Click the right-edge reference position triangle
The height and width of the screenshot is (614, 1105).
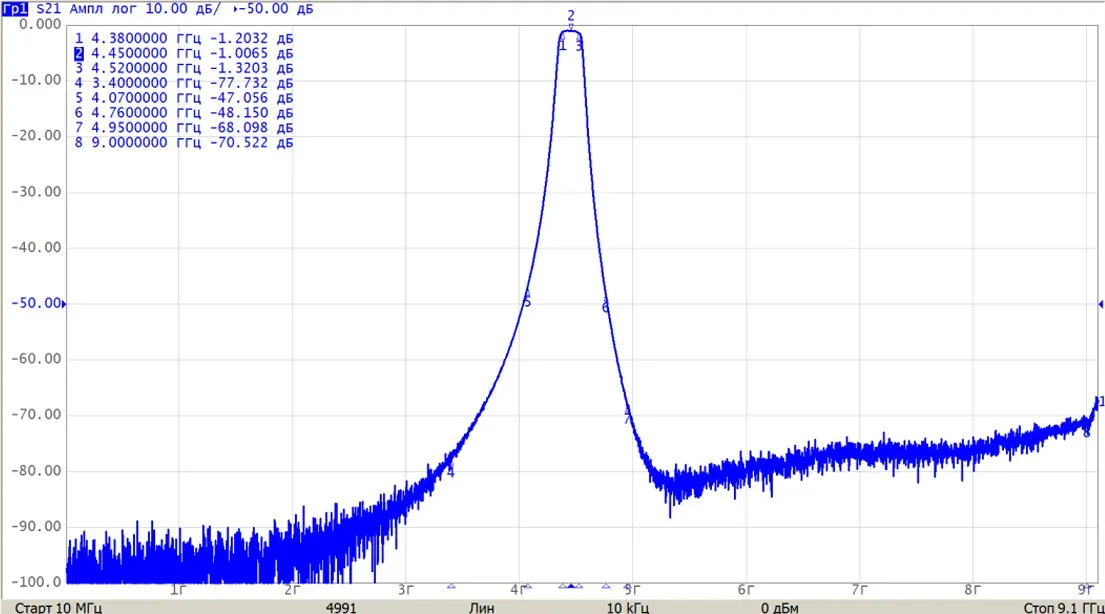pyautogui.click(x=1100, y=304)
